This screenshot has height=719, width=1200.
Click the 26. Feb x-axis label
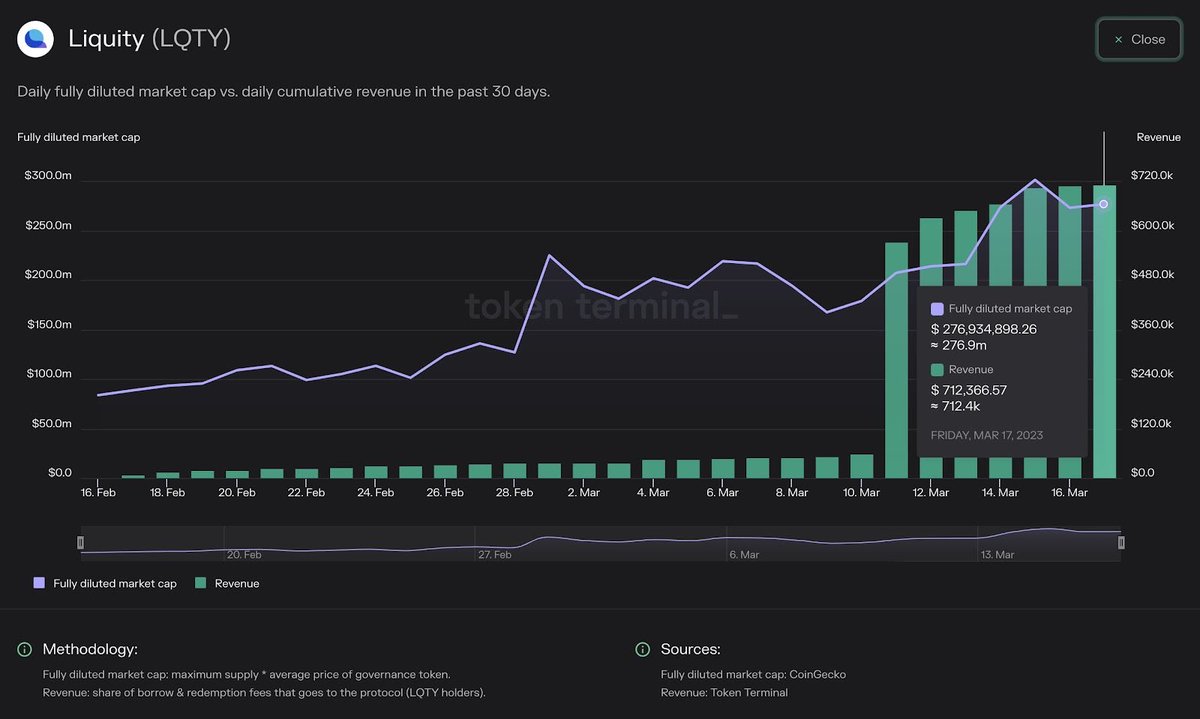coord(445,493)
